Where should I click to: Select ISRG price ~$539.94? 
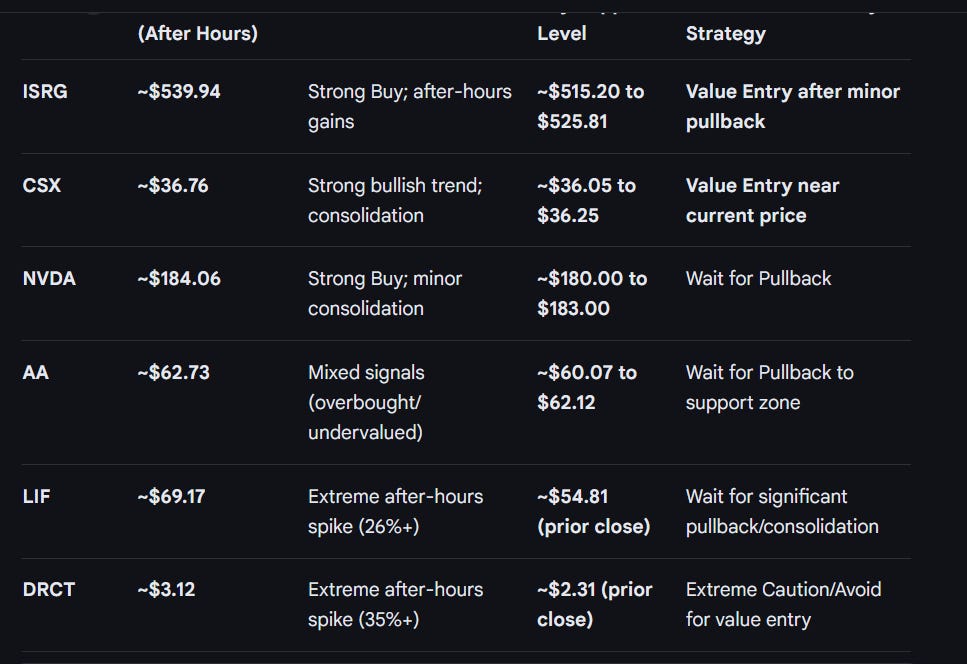point(179,92)
